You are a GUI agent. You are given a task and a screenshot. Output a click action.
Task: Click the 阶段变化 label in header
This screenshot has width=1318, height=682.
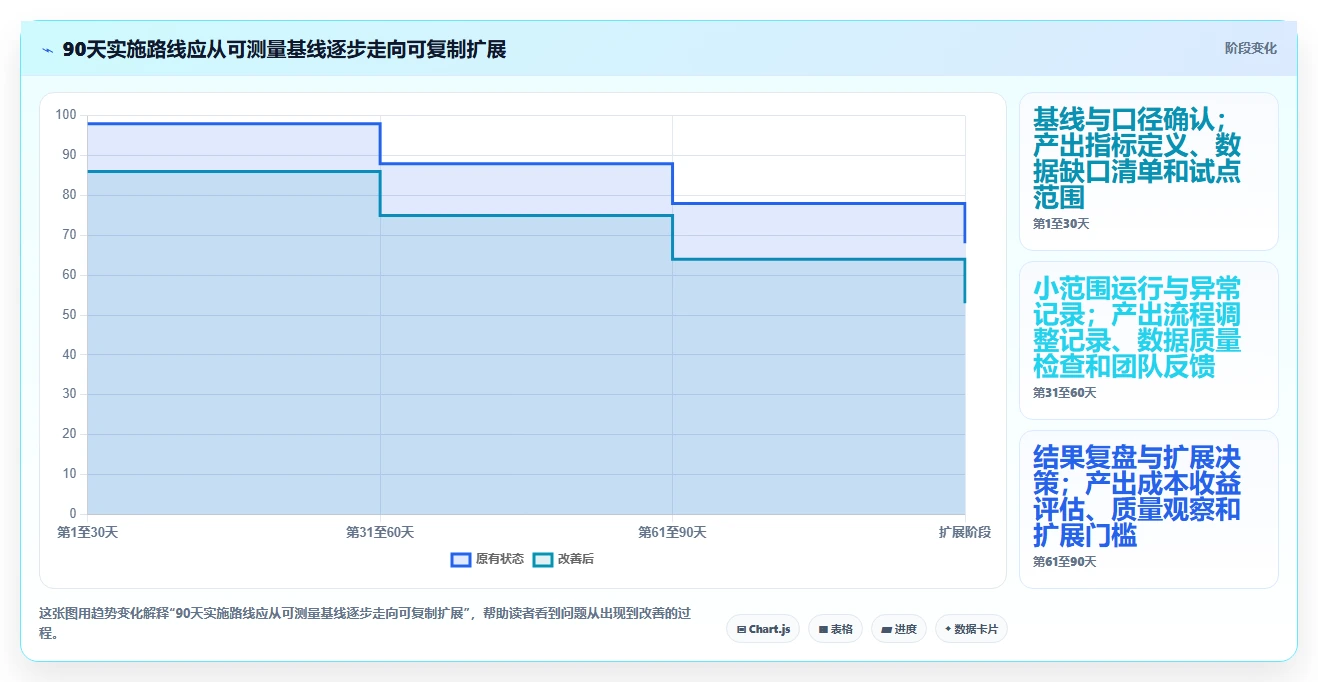click(1250, 48)
